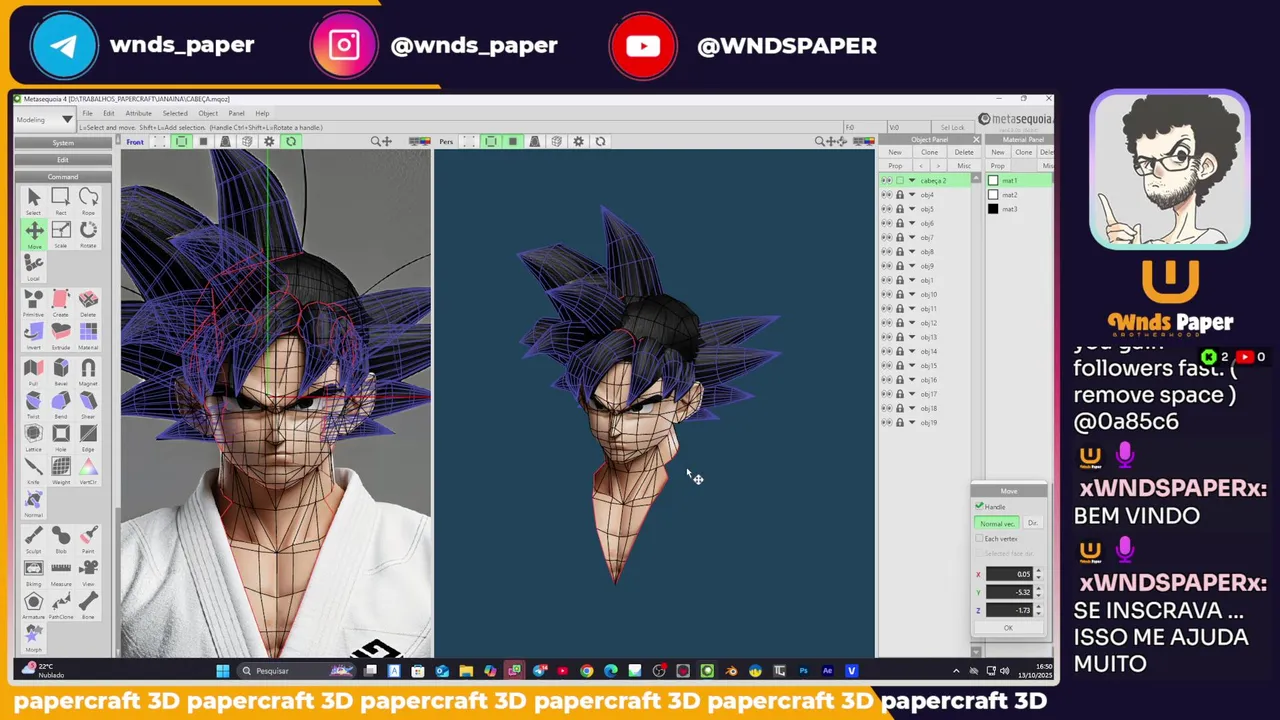
Task: Toggle the lock on obj15
Action: click(899, 365)
